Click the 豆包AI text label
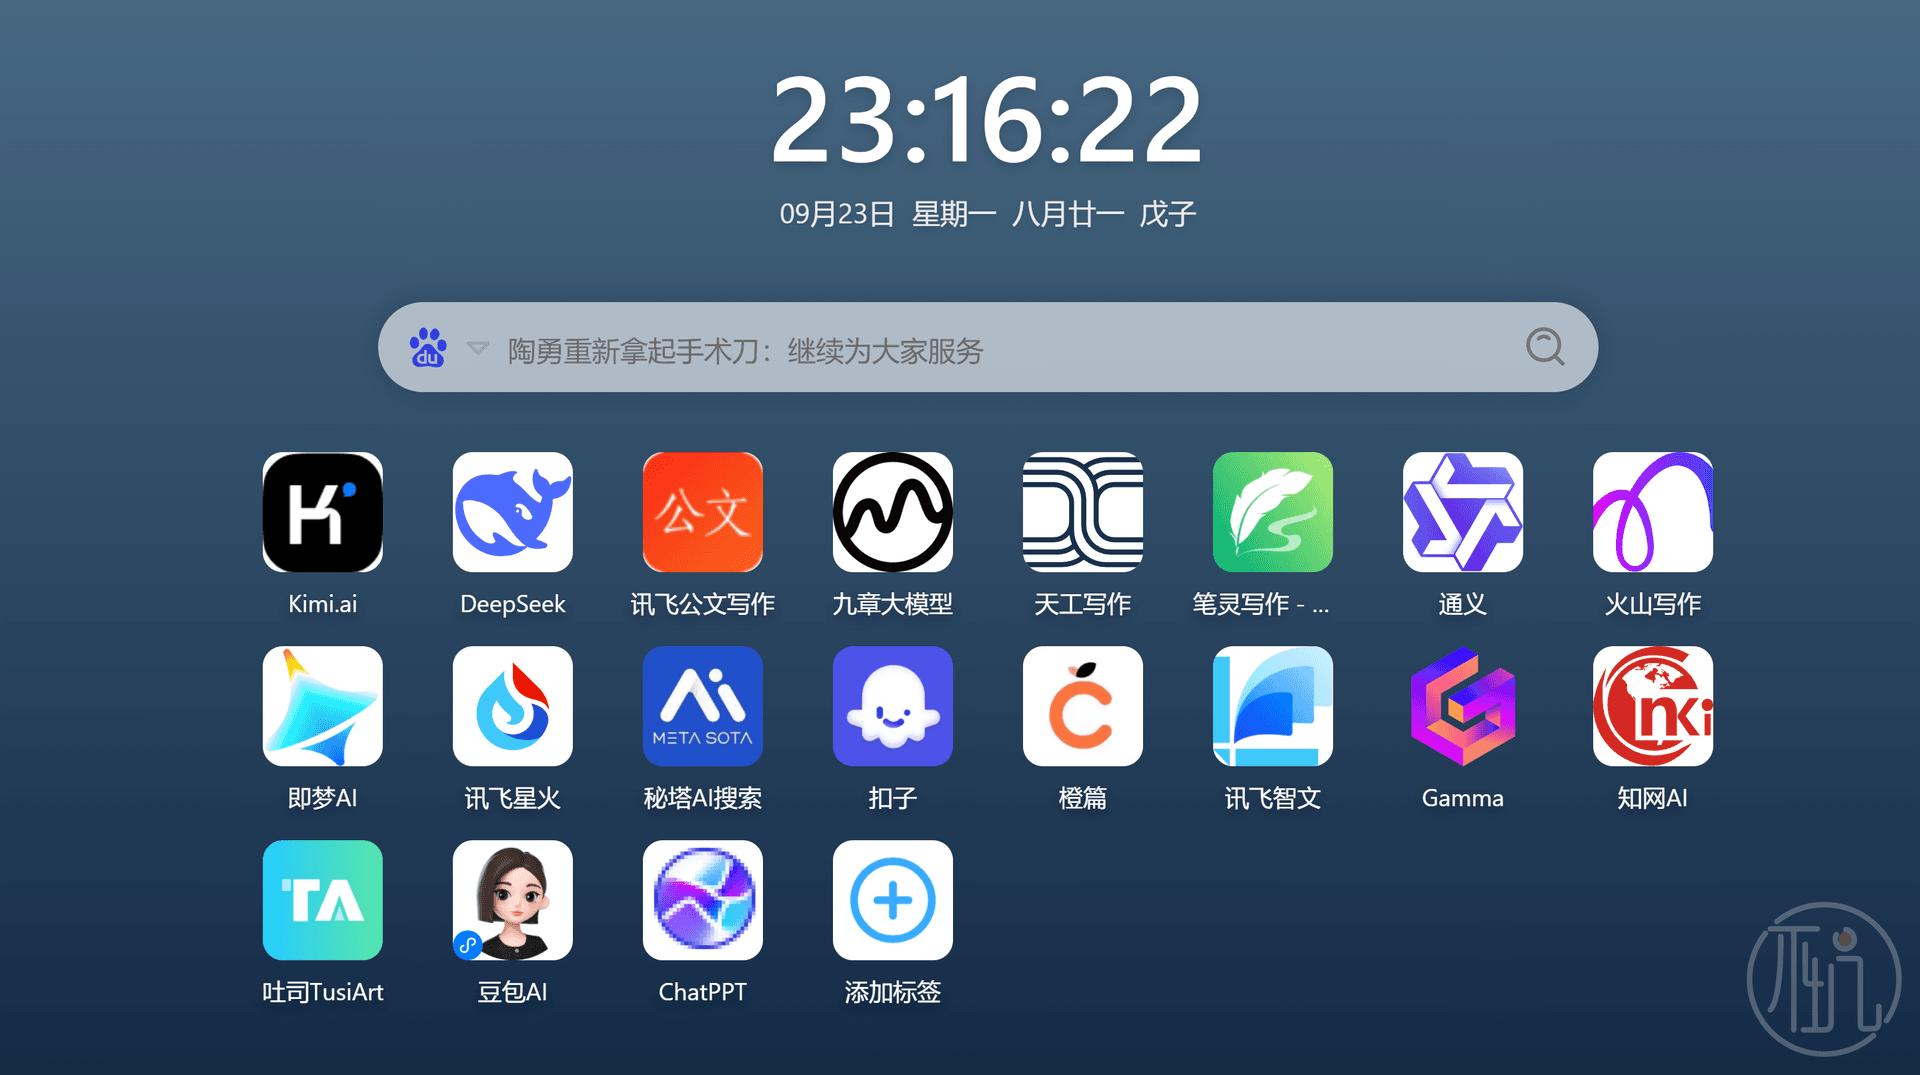This screenshot has height=1075, width=1920. pos(512,992)
